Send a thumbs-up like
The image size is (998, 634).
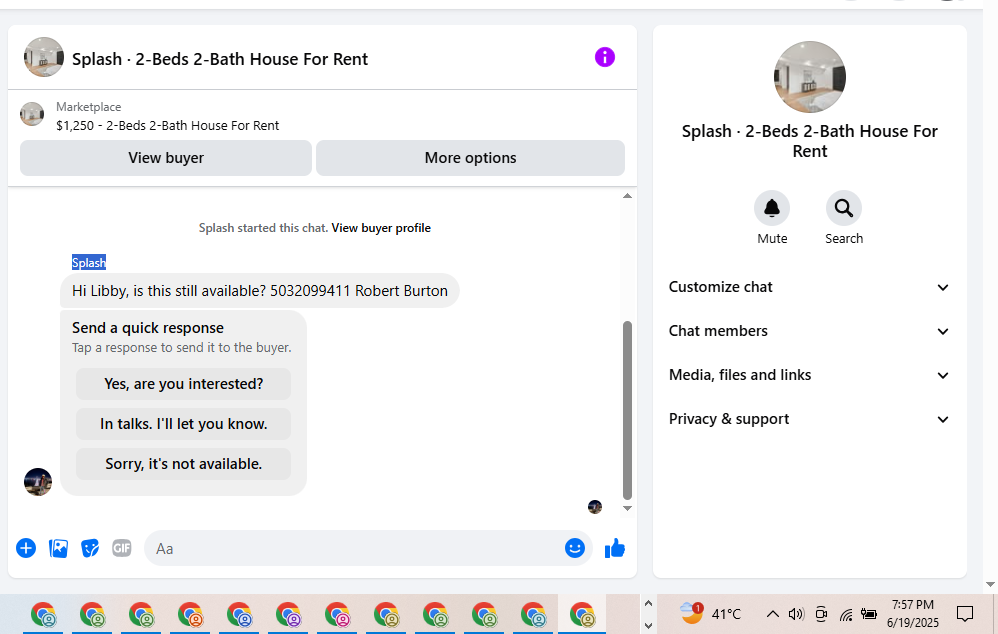[x=615, y=548]
